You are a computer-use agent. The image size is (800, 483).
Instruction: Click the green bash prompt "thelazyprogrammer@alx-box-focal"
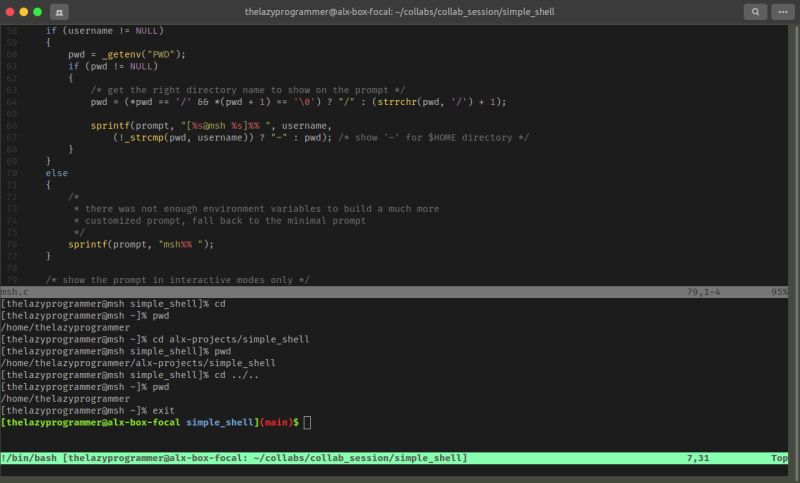pyautogui.click(x=93, y=422)
